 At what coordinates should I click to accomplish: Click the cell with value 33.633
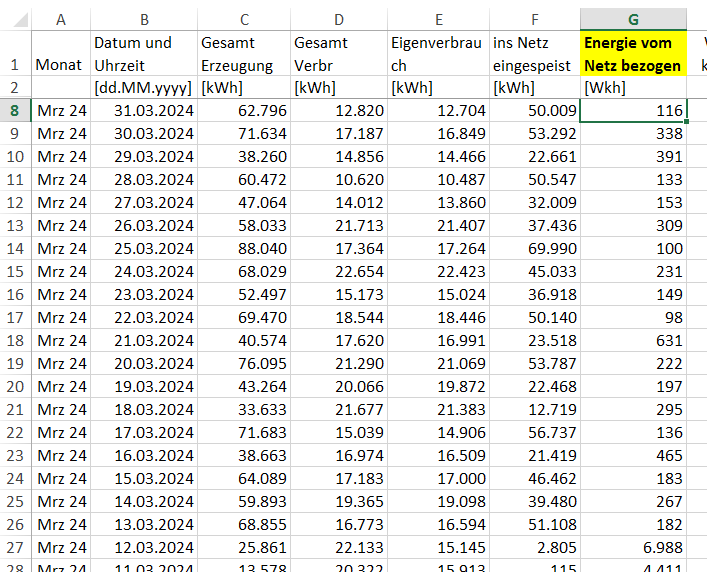click(x=244, y=409)
